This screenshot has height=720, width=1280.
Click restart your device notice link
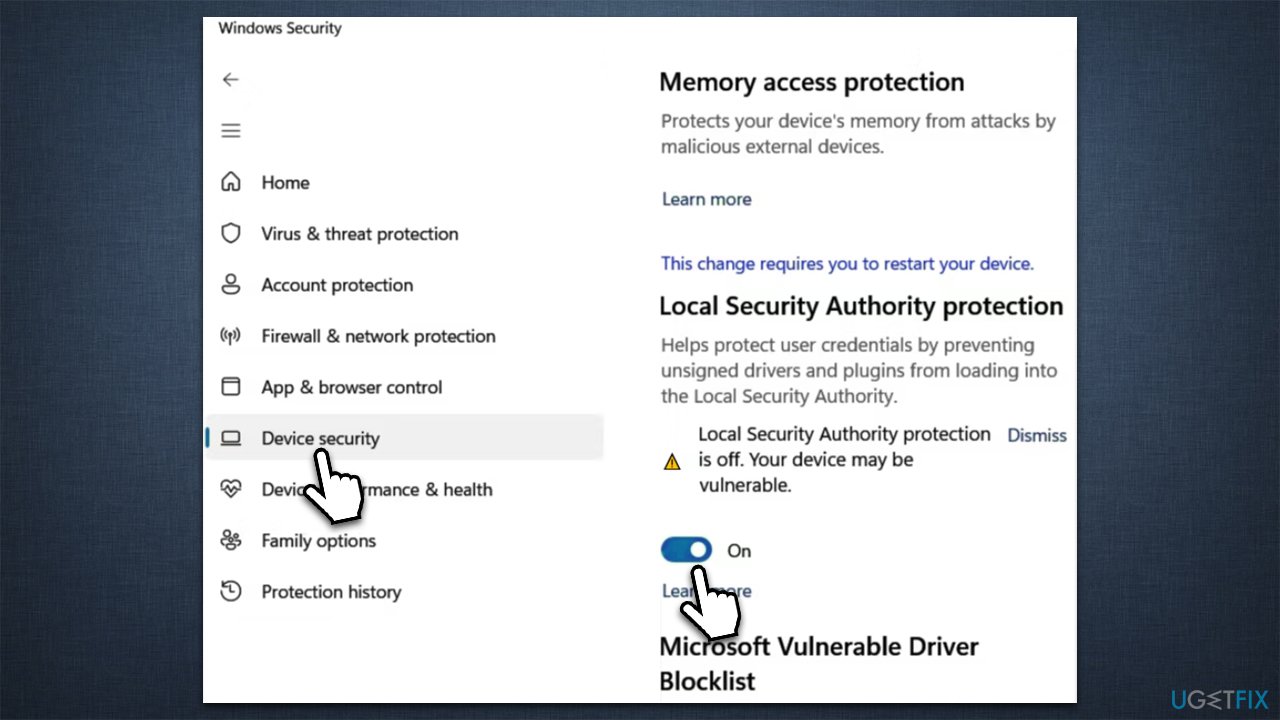(x=846, y=264)
